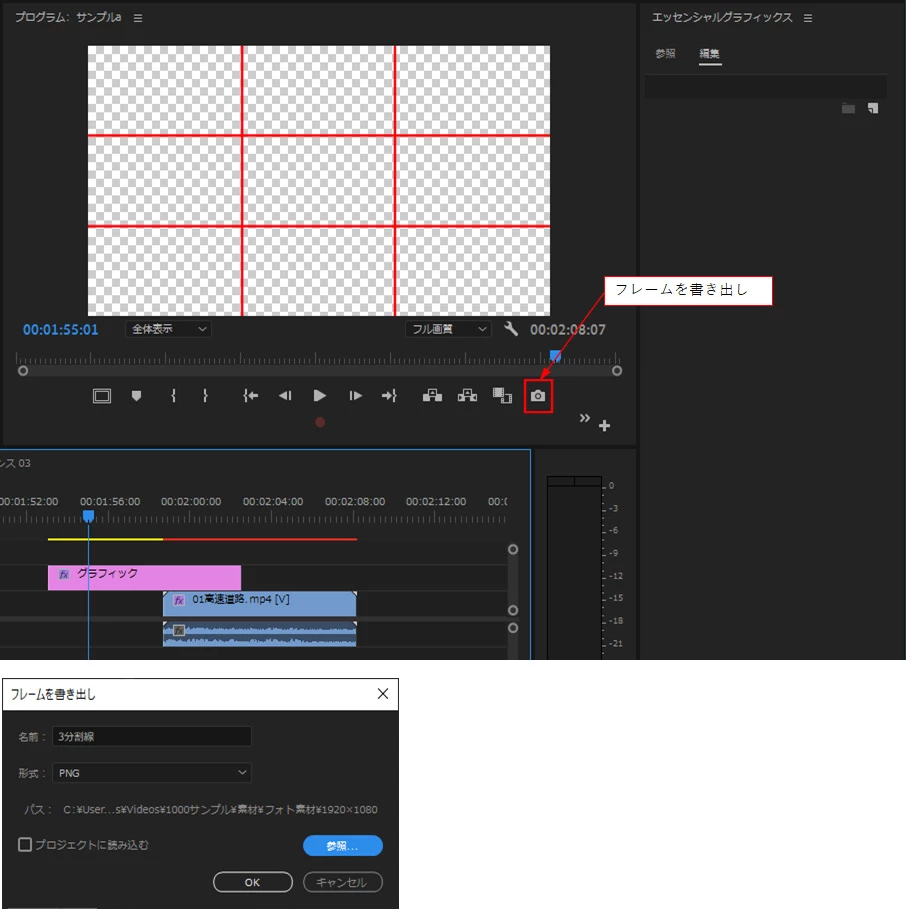Step forward one frame

tap(355, 396)
